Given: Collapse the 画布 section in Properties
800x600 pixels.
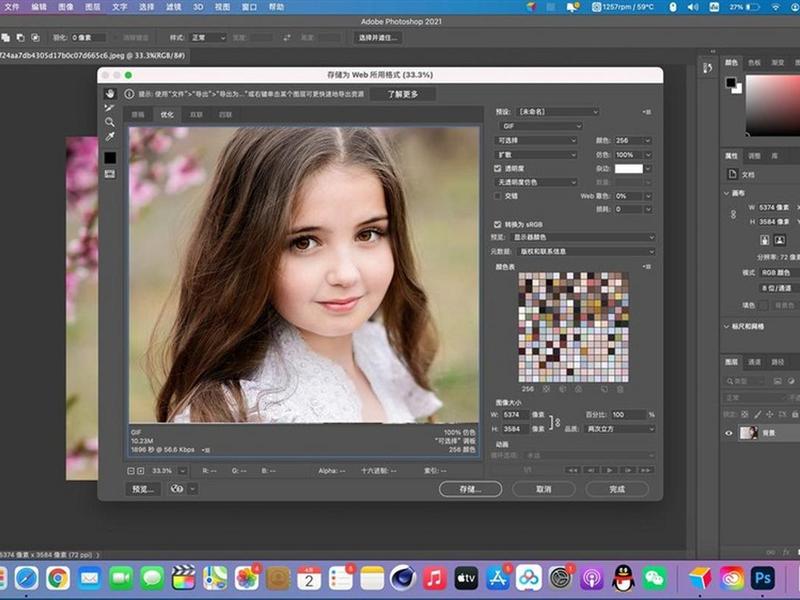Looking at the screenshot, I should point(727,193).
